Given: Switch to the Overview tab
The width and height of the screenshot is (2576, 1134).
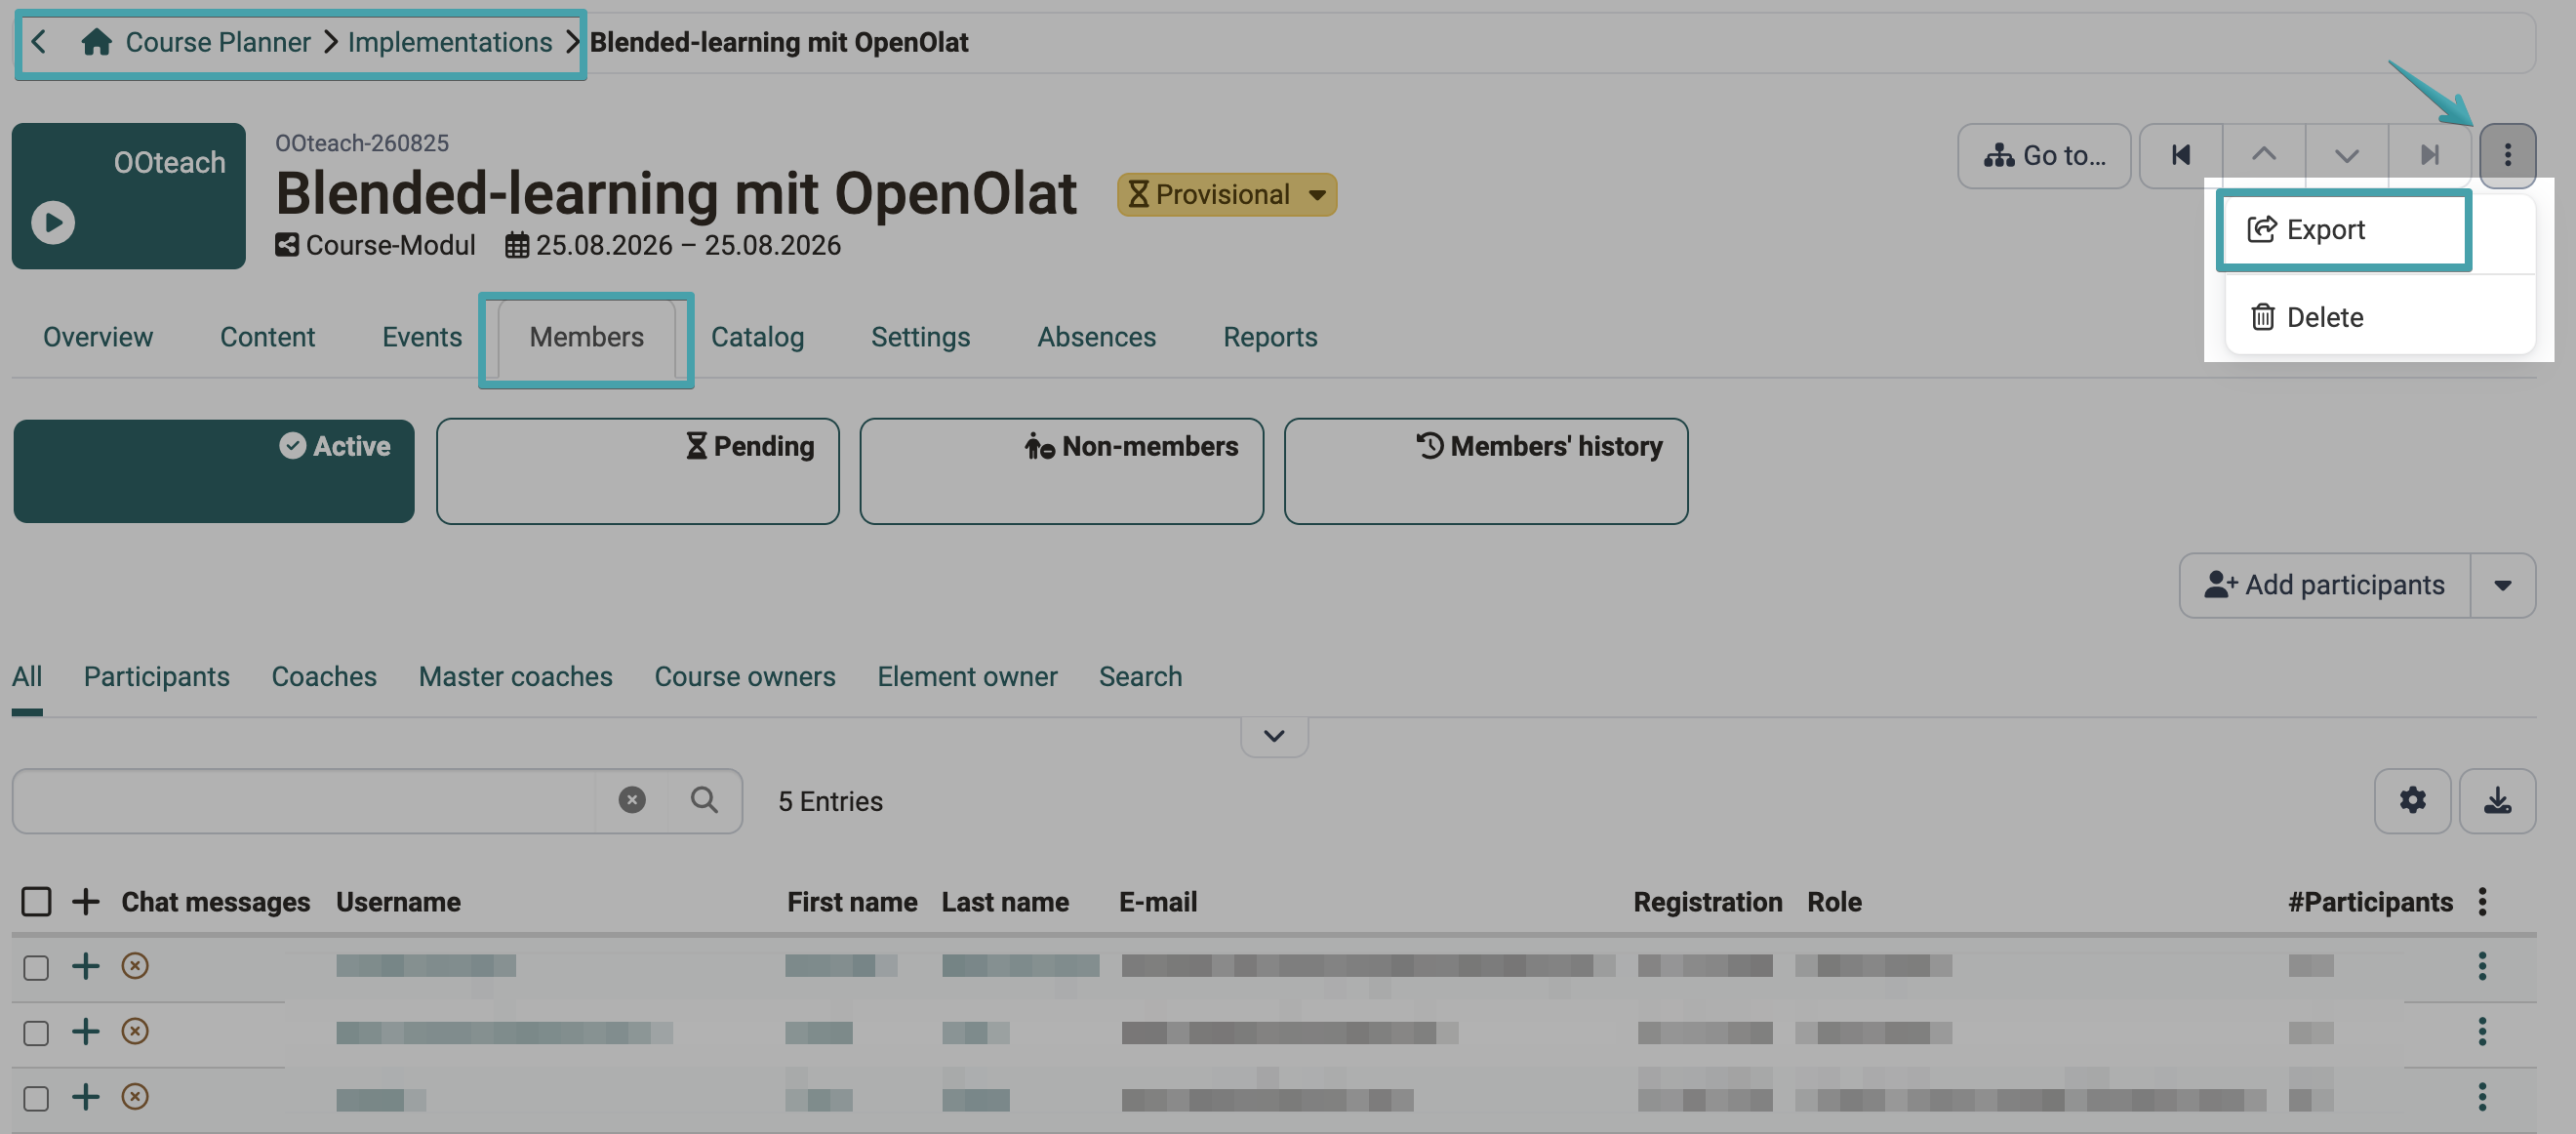Looking at the screenshot, I should 98,337.
